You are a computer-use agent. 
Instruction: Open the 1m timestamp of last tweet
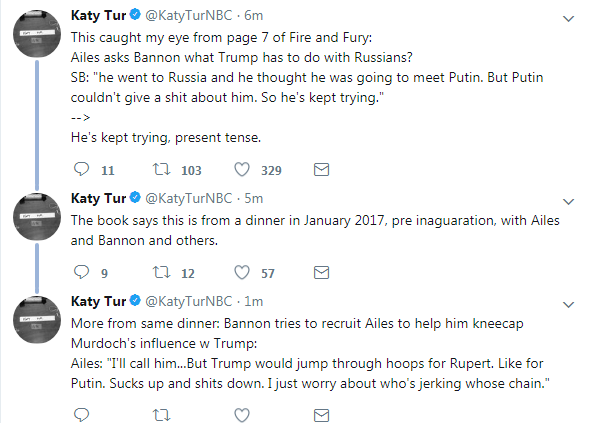pos(254,301)
